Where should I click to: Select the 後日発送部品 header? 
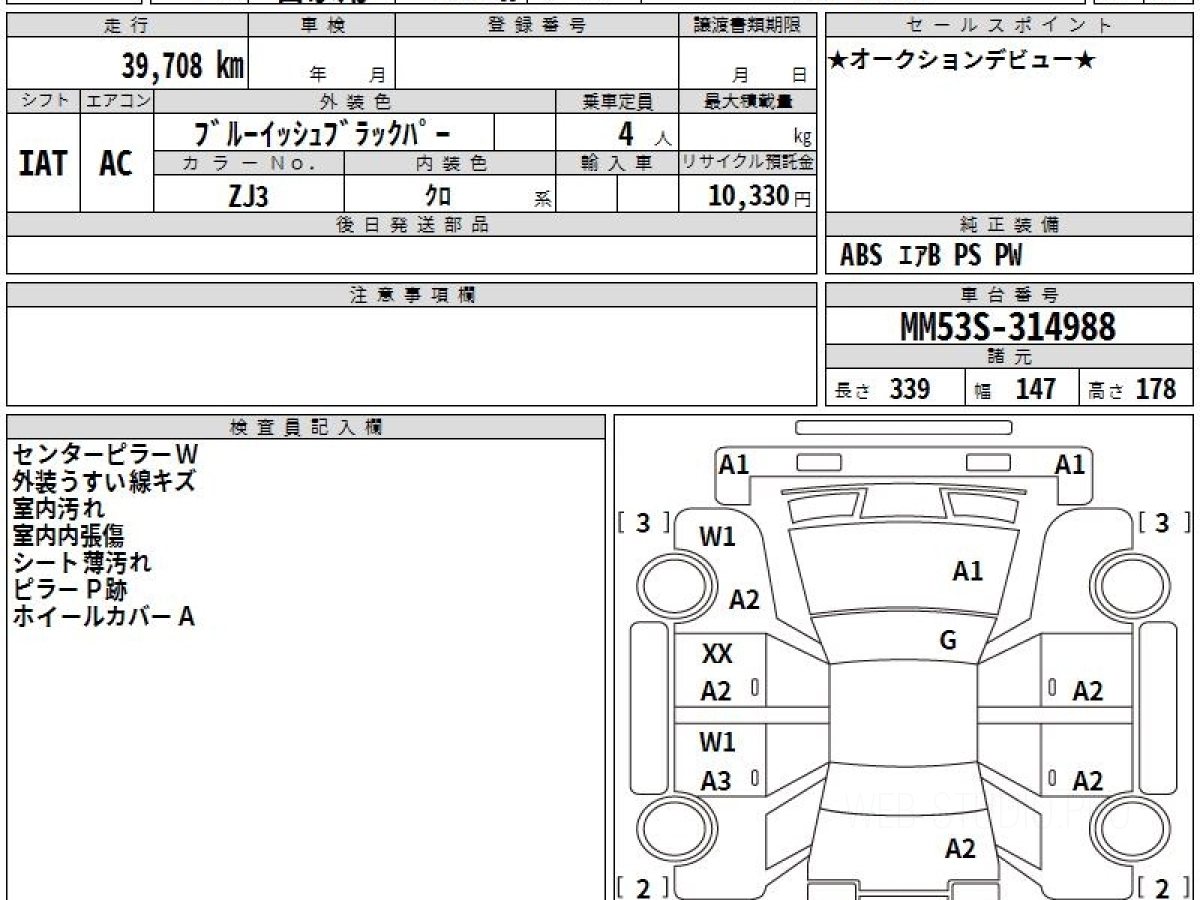[412, 225]
